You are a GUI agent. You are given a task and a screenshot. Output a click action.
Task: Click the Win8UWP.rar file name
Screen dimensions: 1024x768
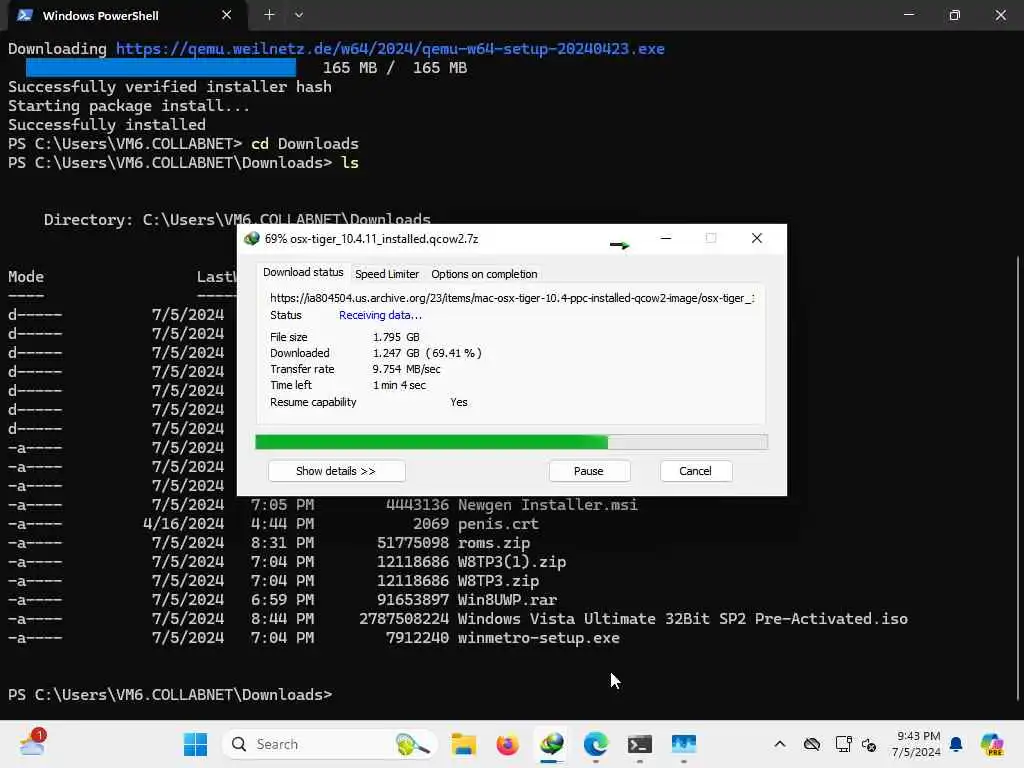(x=507, y=600)
